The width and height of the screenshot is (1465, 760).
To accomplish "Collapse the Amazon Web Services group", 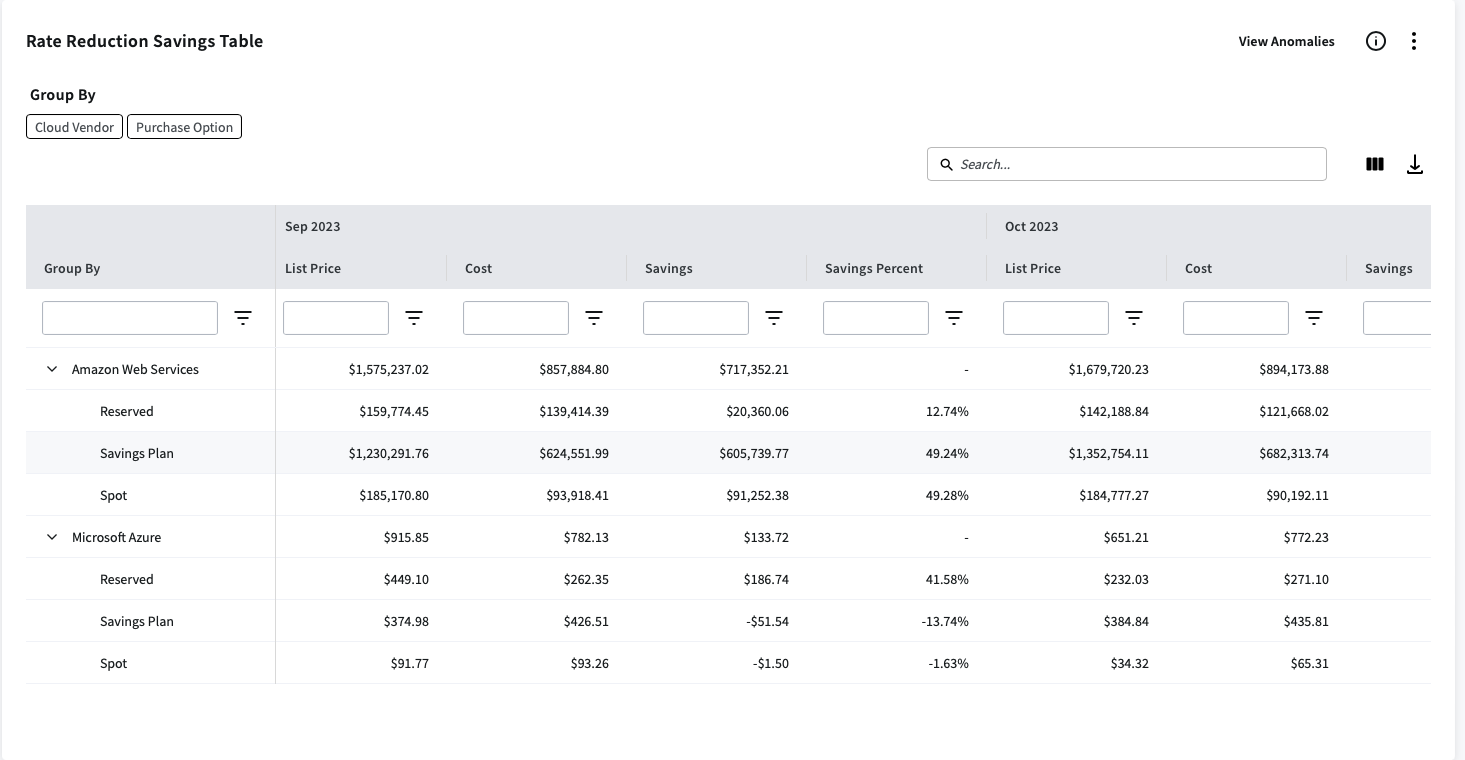I will point(52,369).
